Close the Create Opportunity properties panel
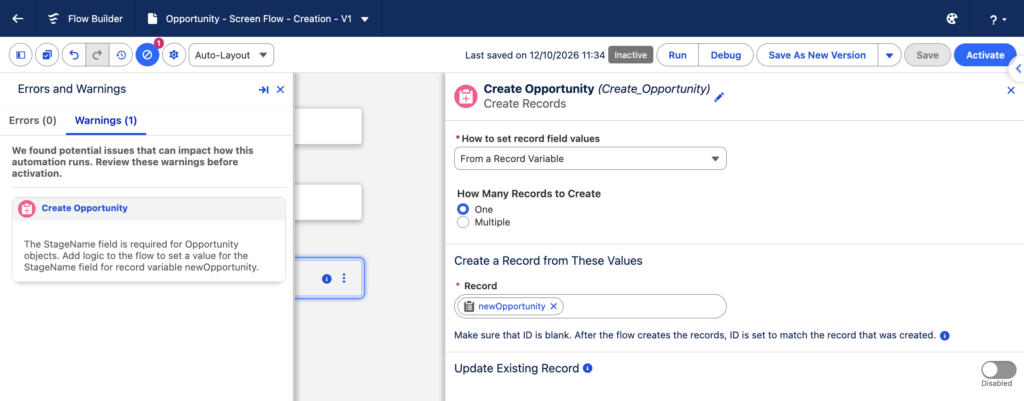Image resolution: width=1024 pixels, height=401 pixels. [x=1011, y=91]
